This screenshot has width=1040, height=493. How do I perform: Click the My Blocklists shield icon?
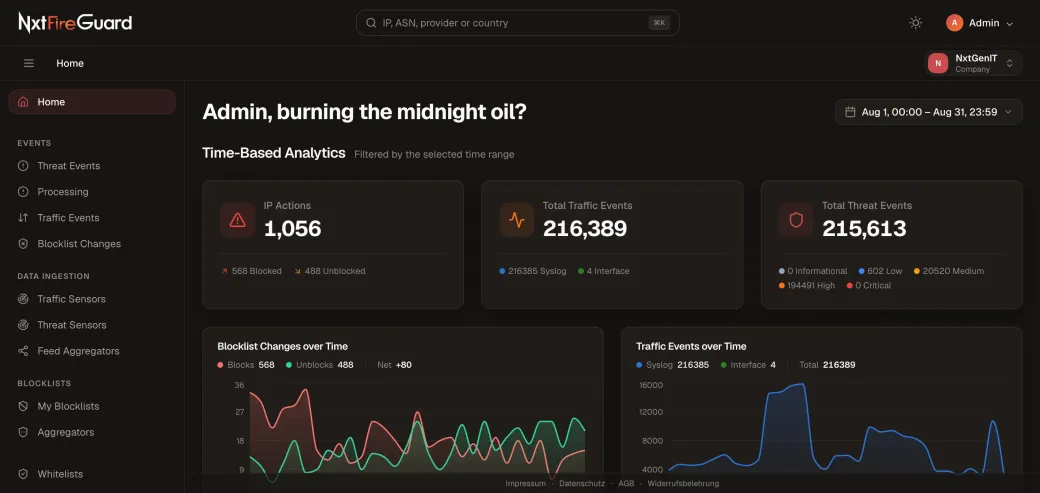click(x=23, y=406)
